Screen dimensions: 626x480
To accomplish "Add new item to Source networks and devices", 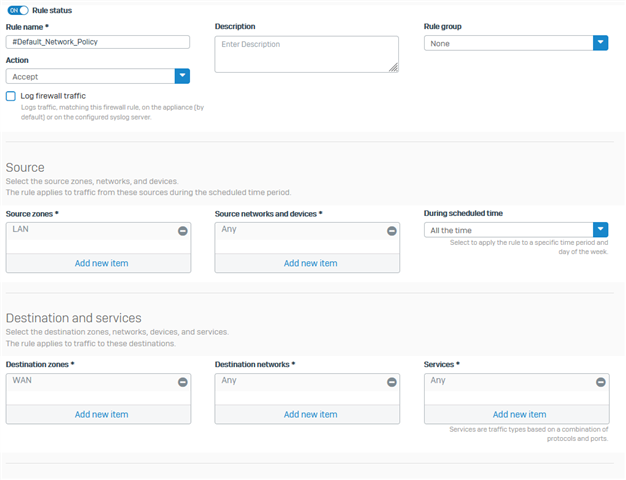I will pos(311,263).
